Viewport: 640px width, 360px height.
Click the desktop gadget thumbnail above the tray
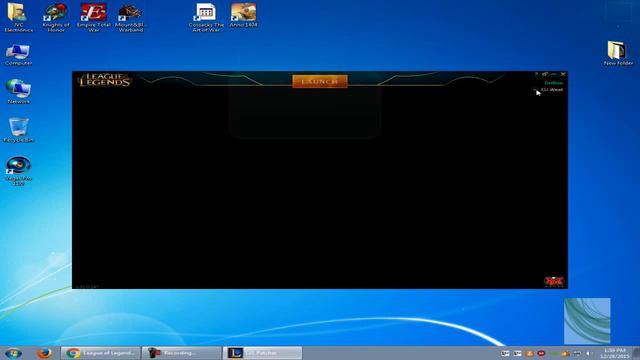pos(587,321)
